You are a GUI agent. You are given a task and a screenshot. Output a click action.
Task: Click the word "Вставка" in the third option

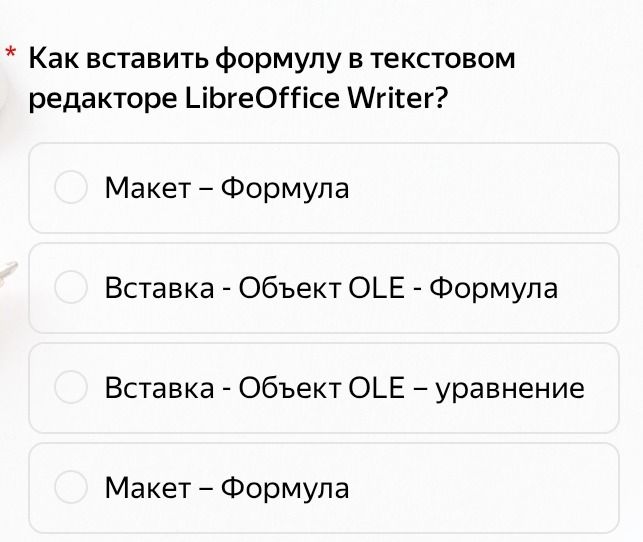click(160, 387)
